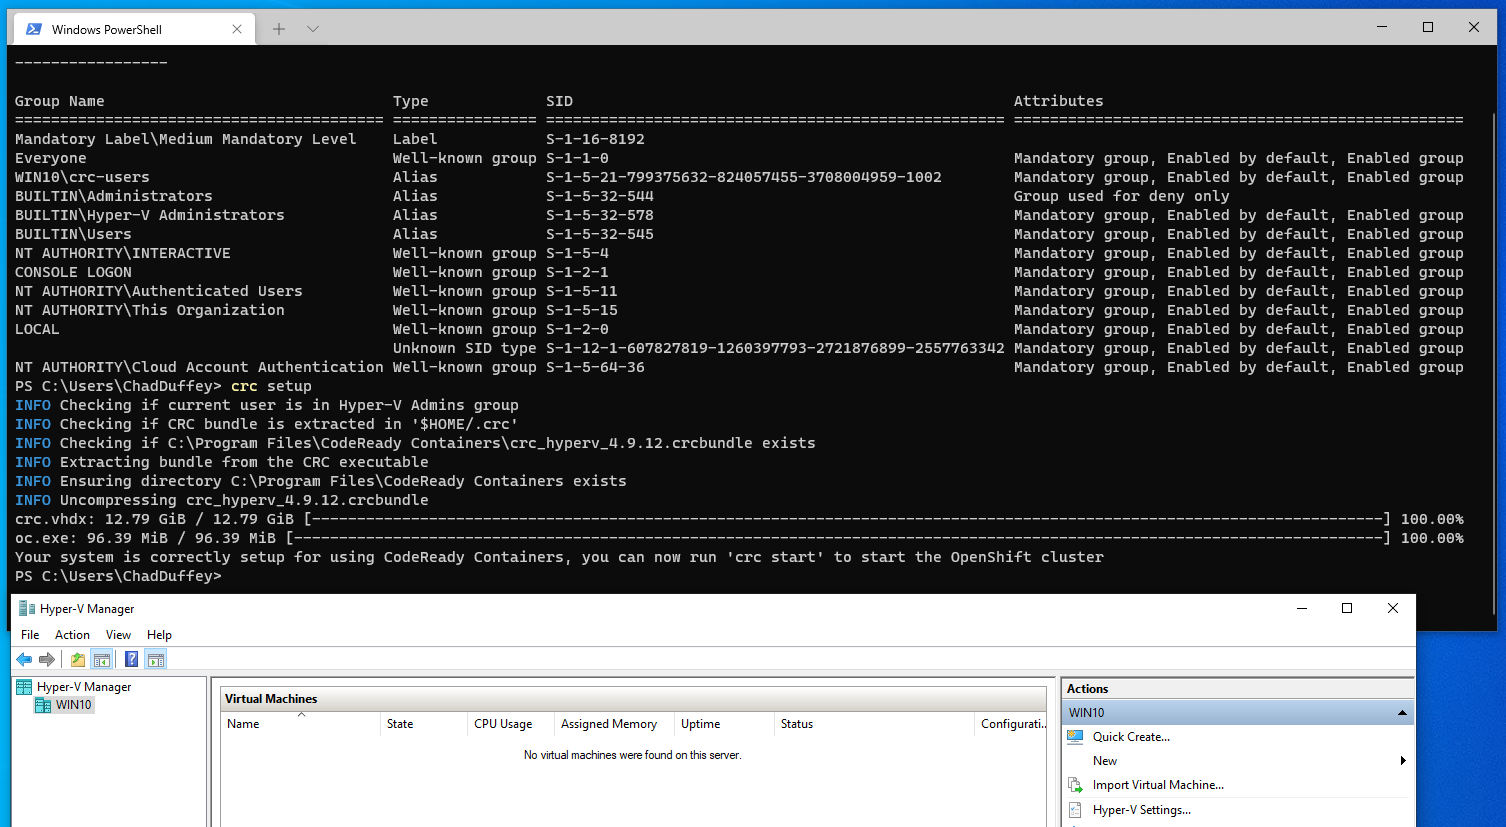Select the Hyper-V Manager root tree node
The width and height of the screenshot is (1506, 827).
84,687
